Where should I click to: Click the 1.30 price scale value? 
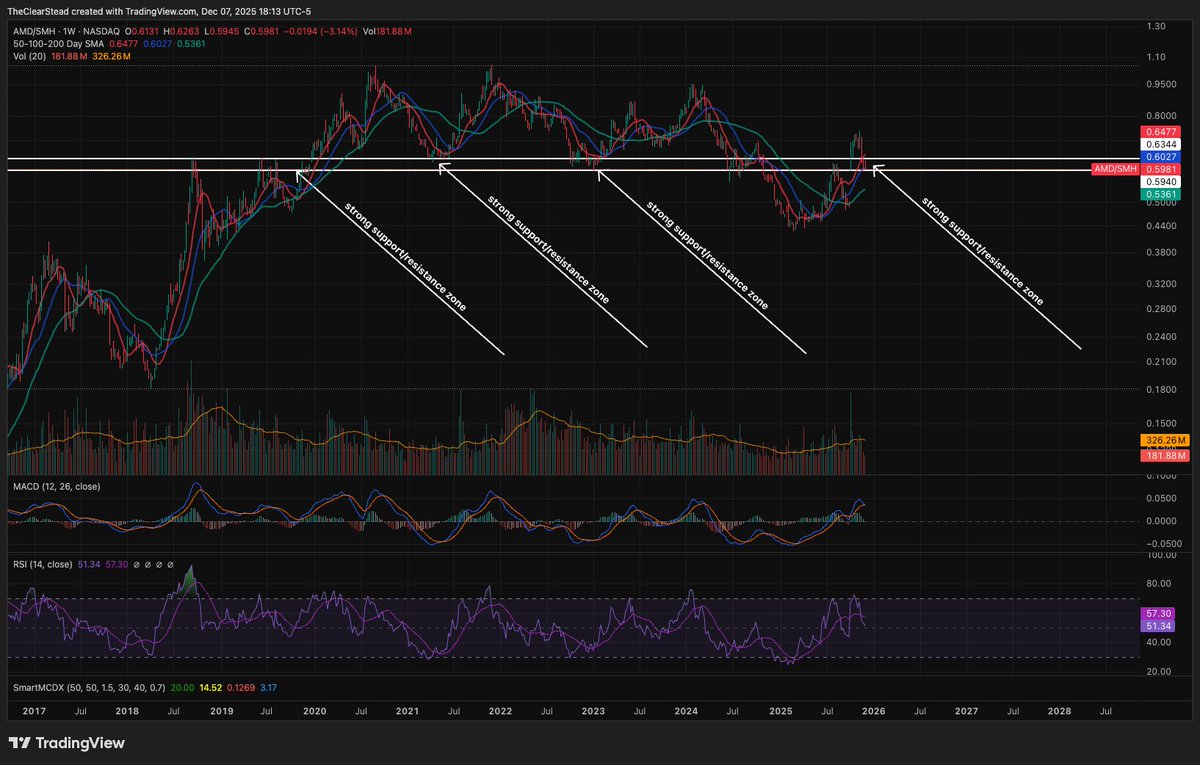pos(1157,26)
